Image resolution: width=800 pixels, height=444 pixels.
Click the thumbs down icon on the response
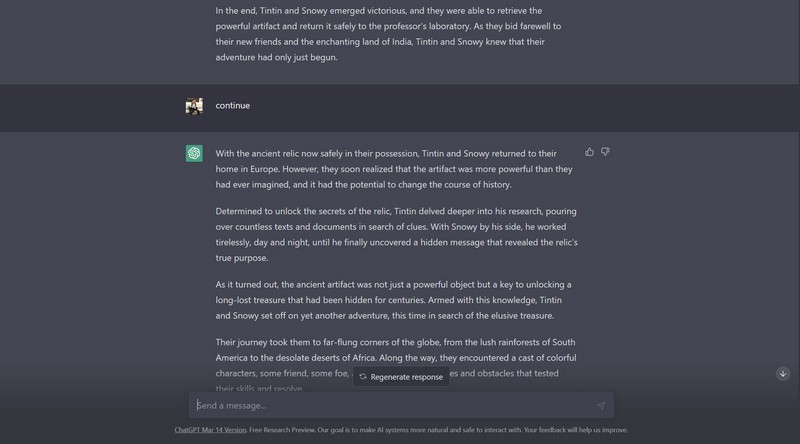tap(605, 152)
